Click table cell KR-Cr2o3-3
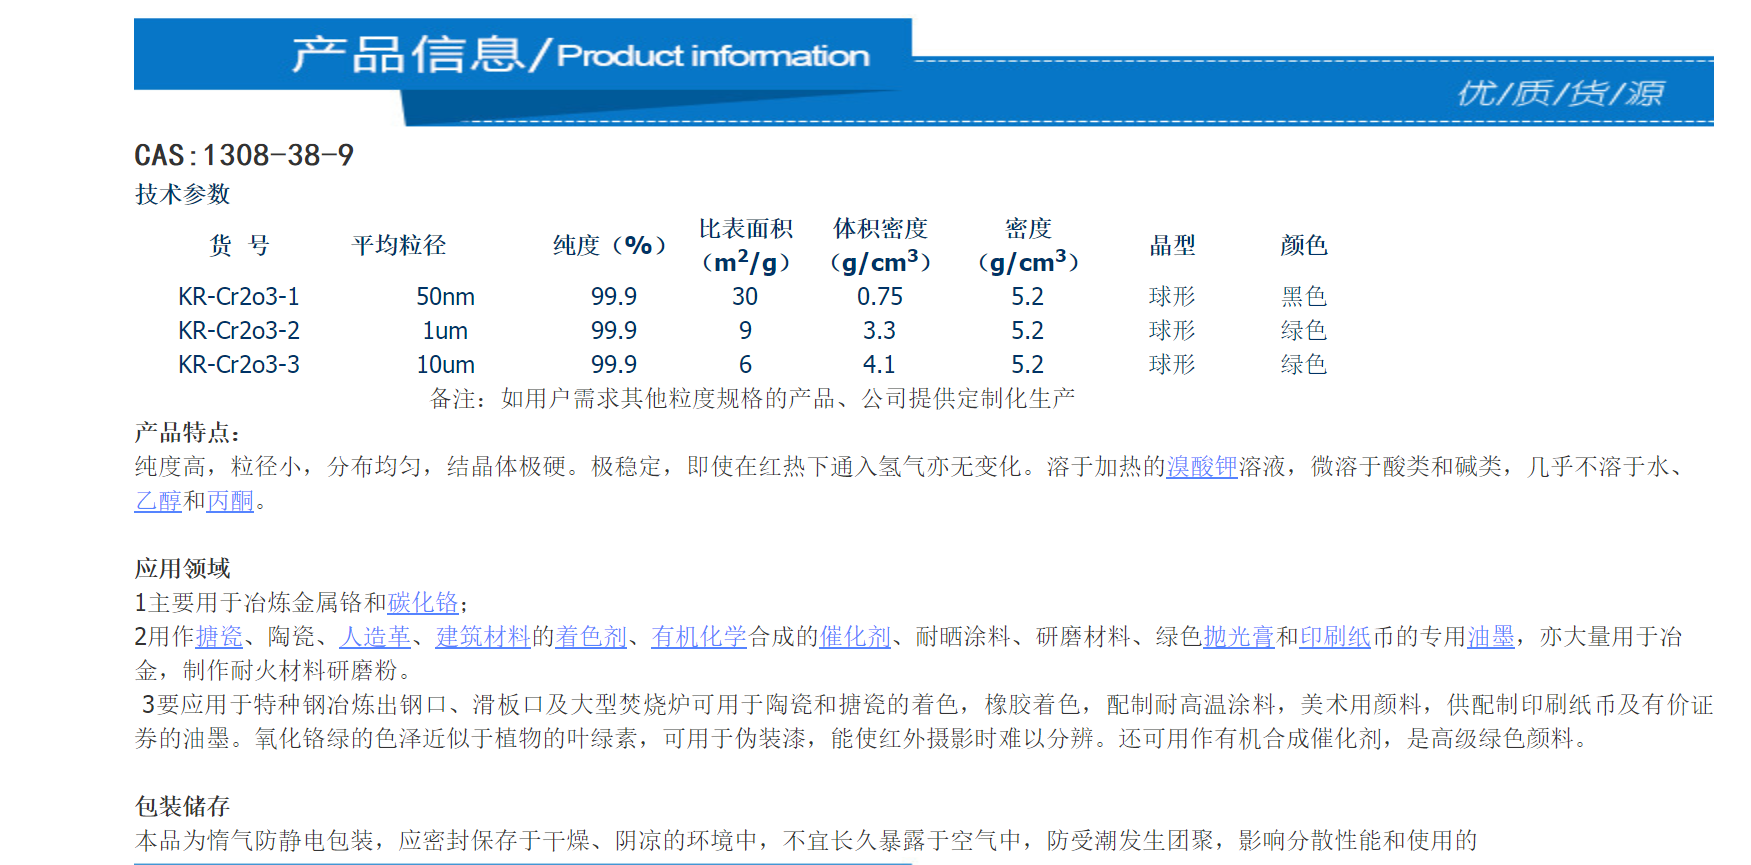1751x865 pixels. coord(239,365)
